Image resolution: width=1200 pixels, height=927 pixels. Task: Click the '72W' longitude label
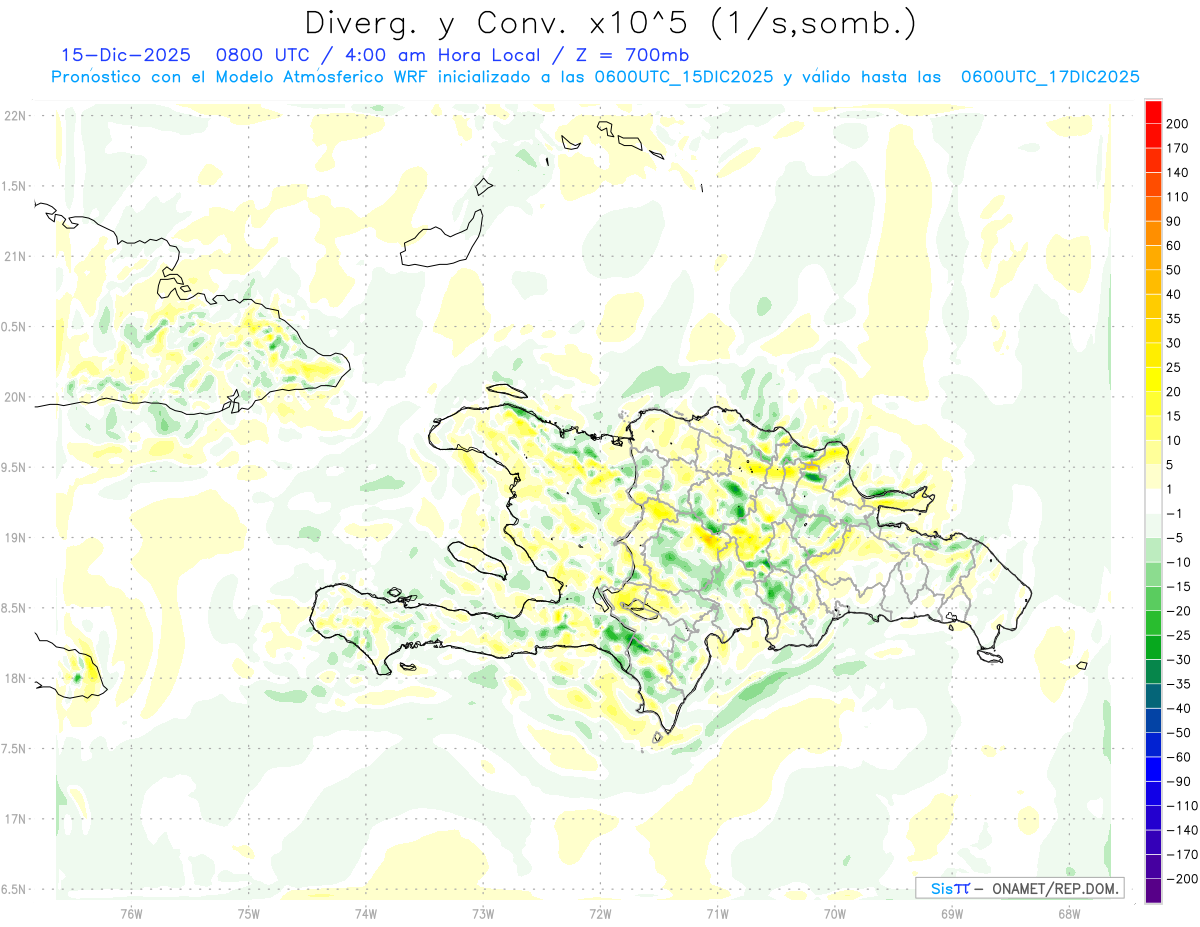pyautogui.click(x=600, y=914)
